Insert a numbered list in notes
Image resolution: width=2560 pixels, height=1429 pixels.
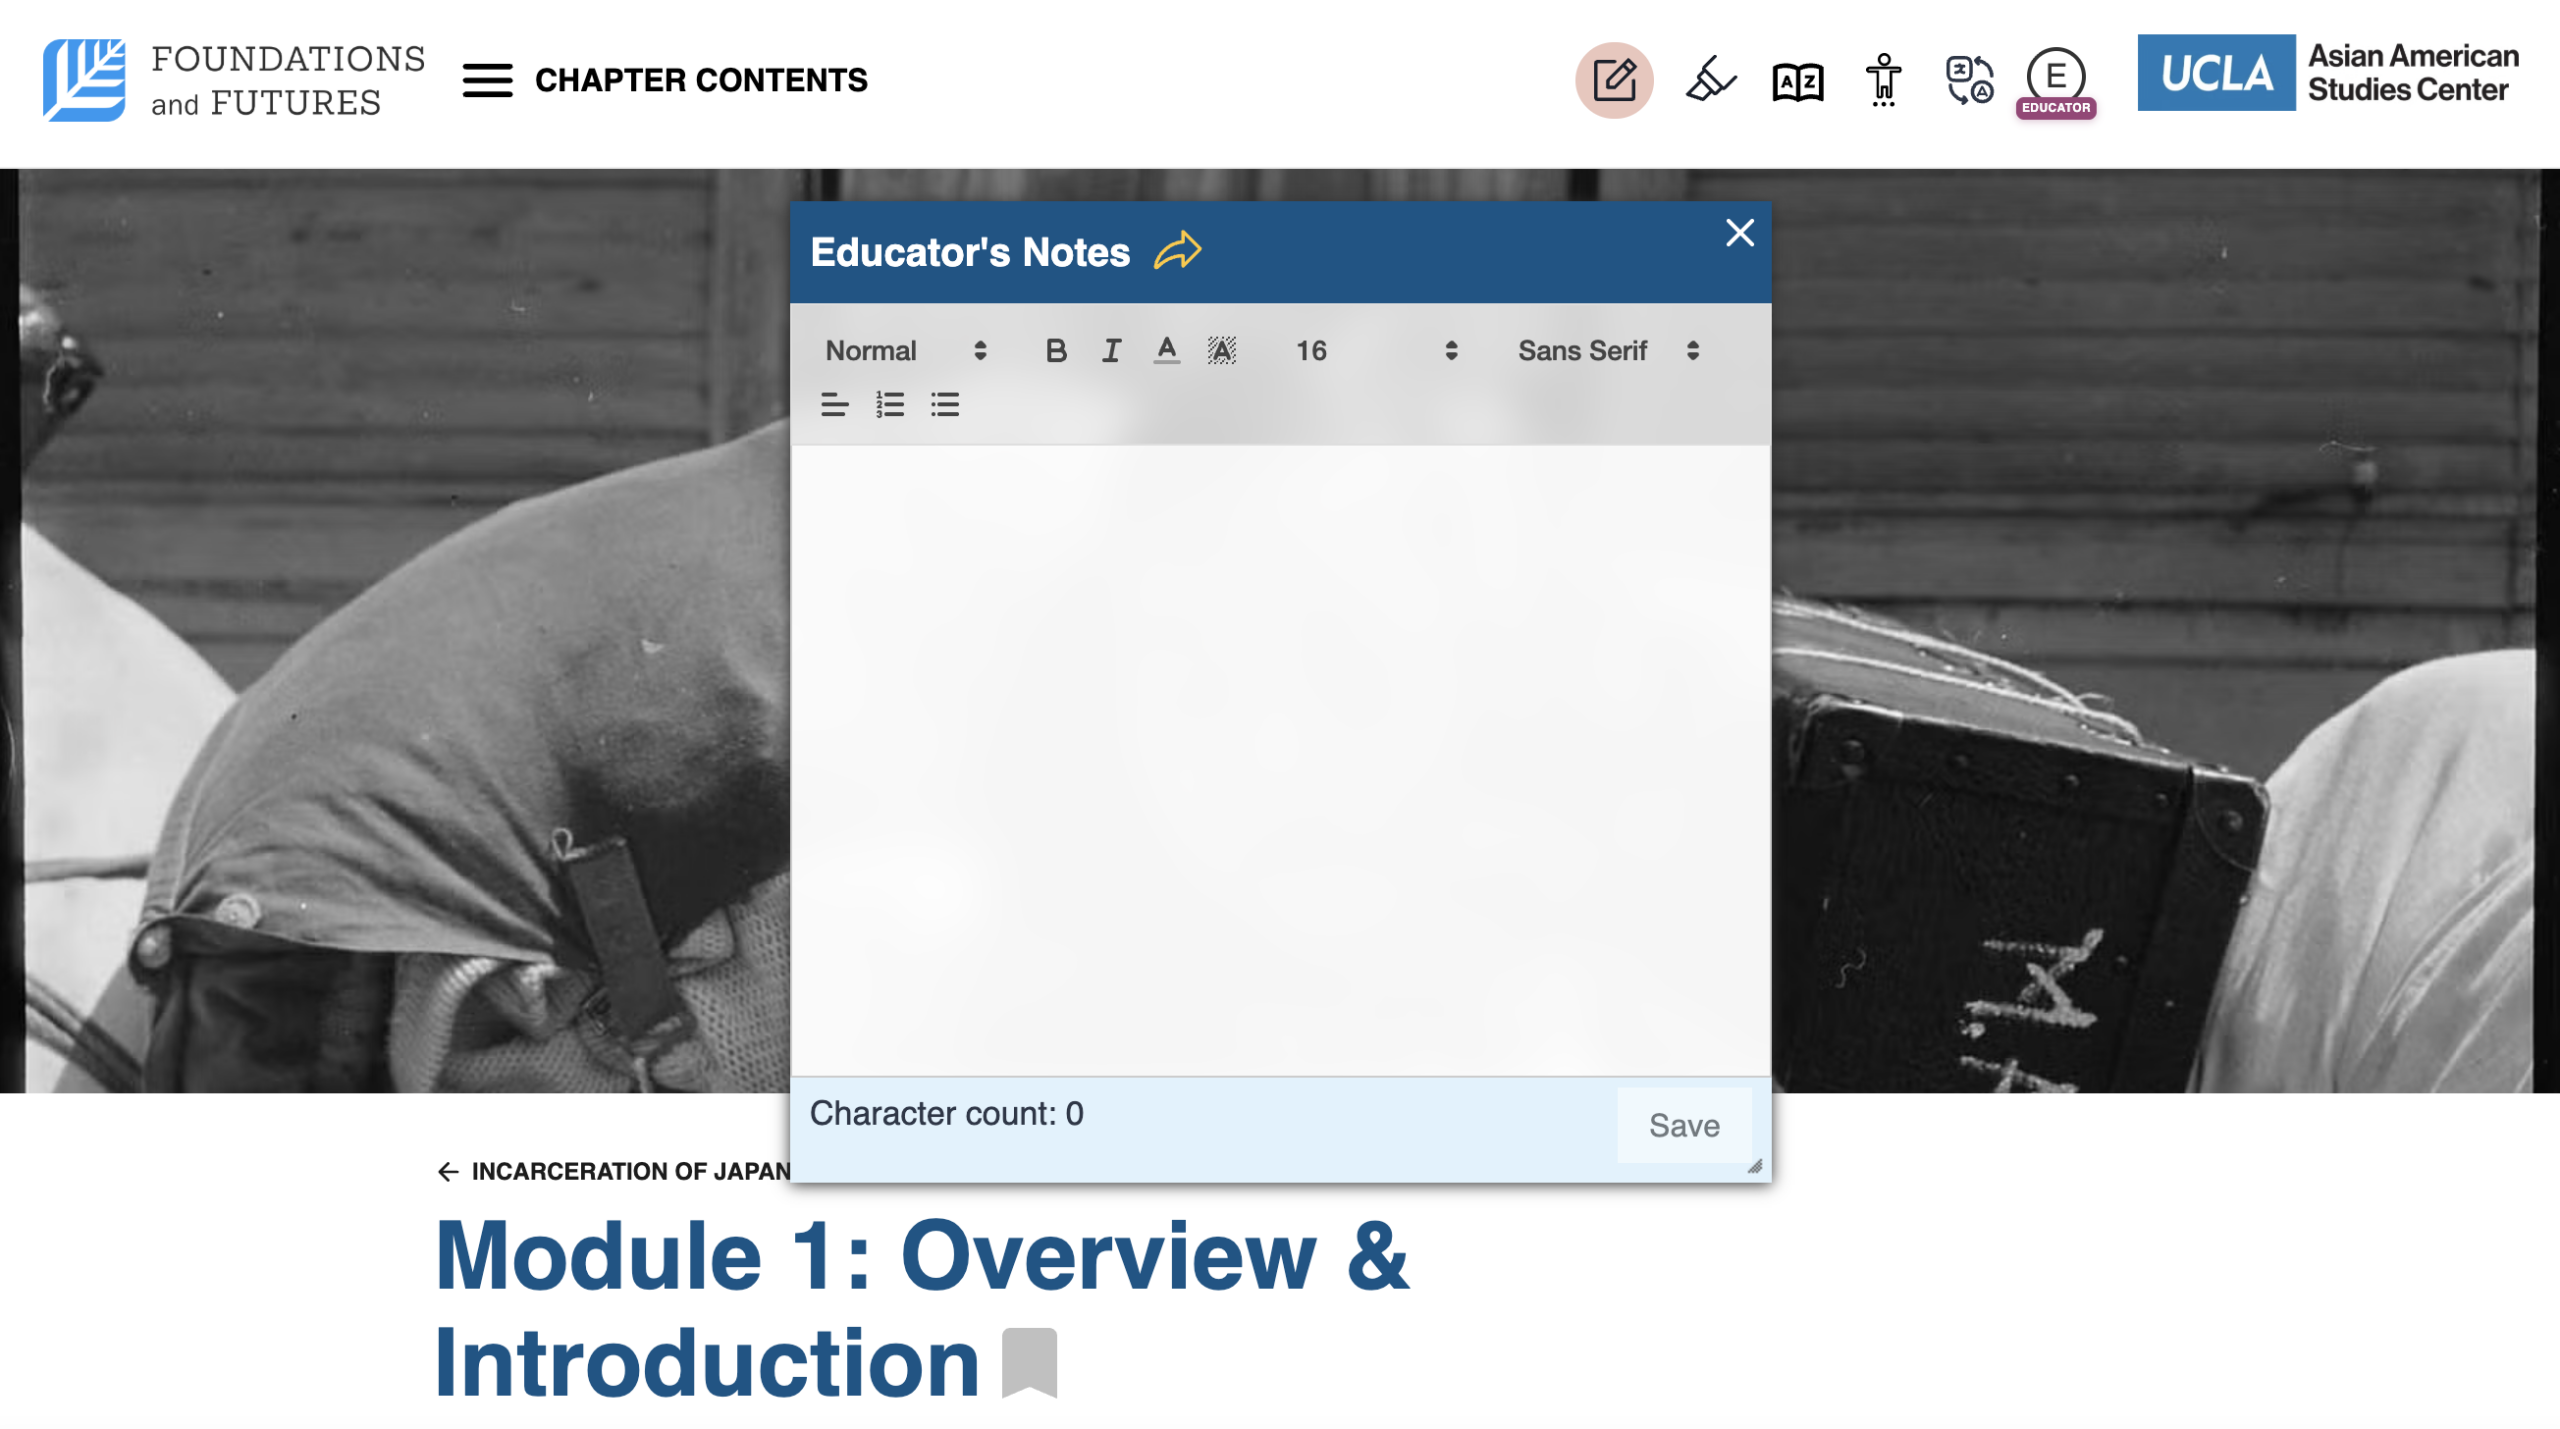889,405
